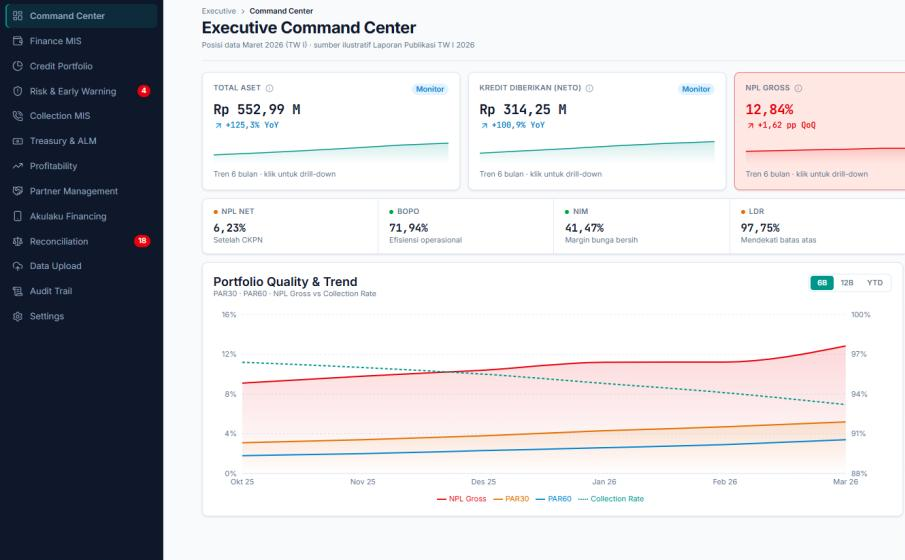The height and width of the screenshot is (560, 905).
Task: Click the Total Aset sparkline trend
Action: 331,152
